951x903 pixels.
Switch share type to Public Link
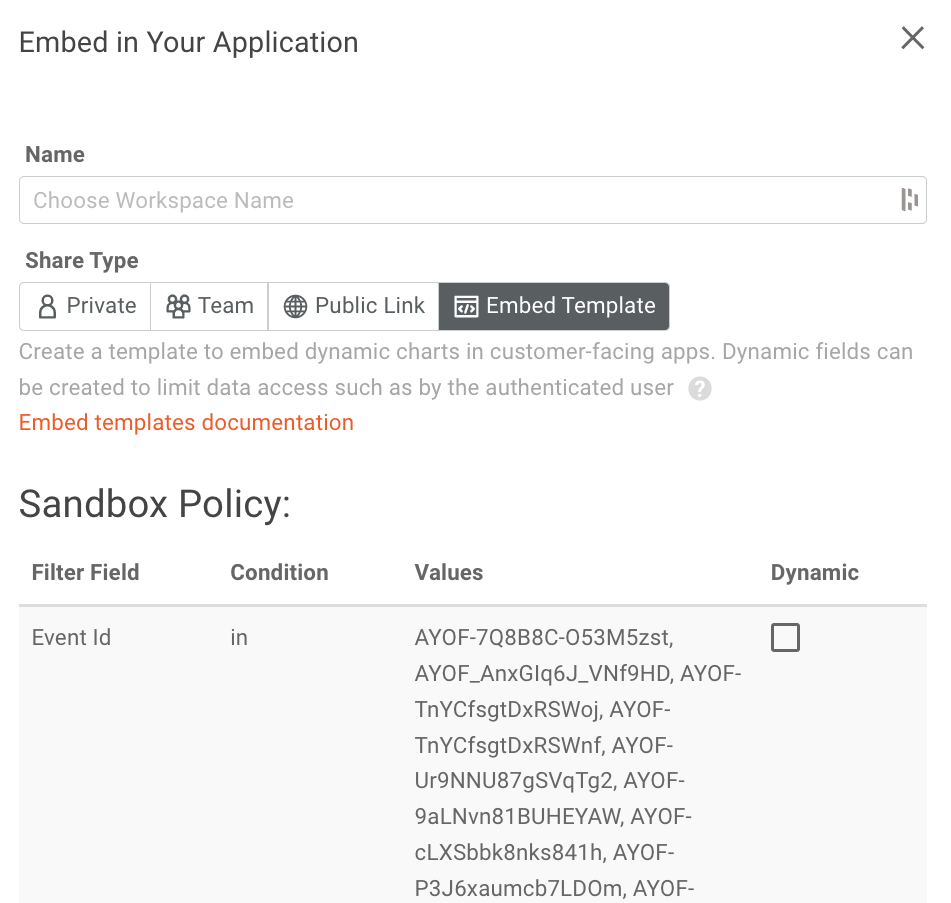click(x=353, y=306)
